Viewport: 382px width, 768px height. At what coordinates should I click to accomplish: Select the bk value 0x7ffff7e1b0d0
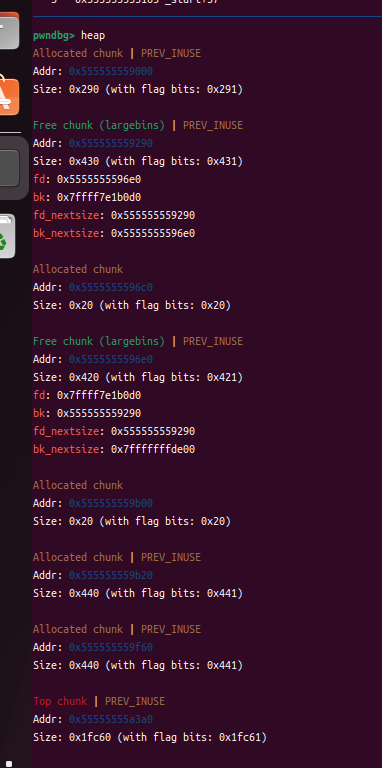click(x=99, y=197)
